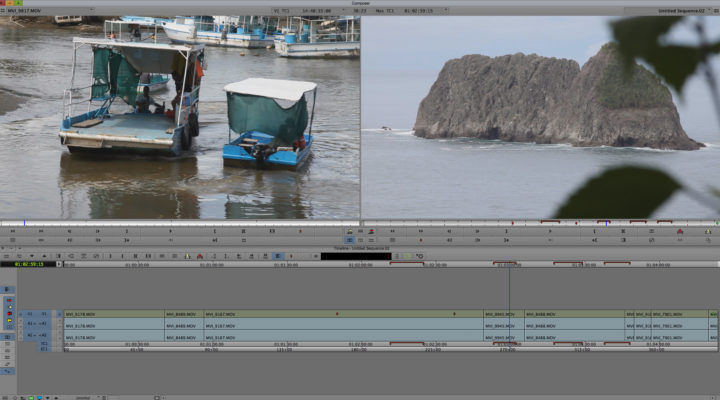Click the red marker icon in timeline toolbar
Screen dimensions: 720x400
(291, 256)
